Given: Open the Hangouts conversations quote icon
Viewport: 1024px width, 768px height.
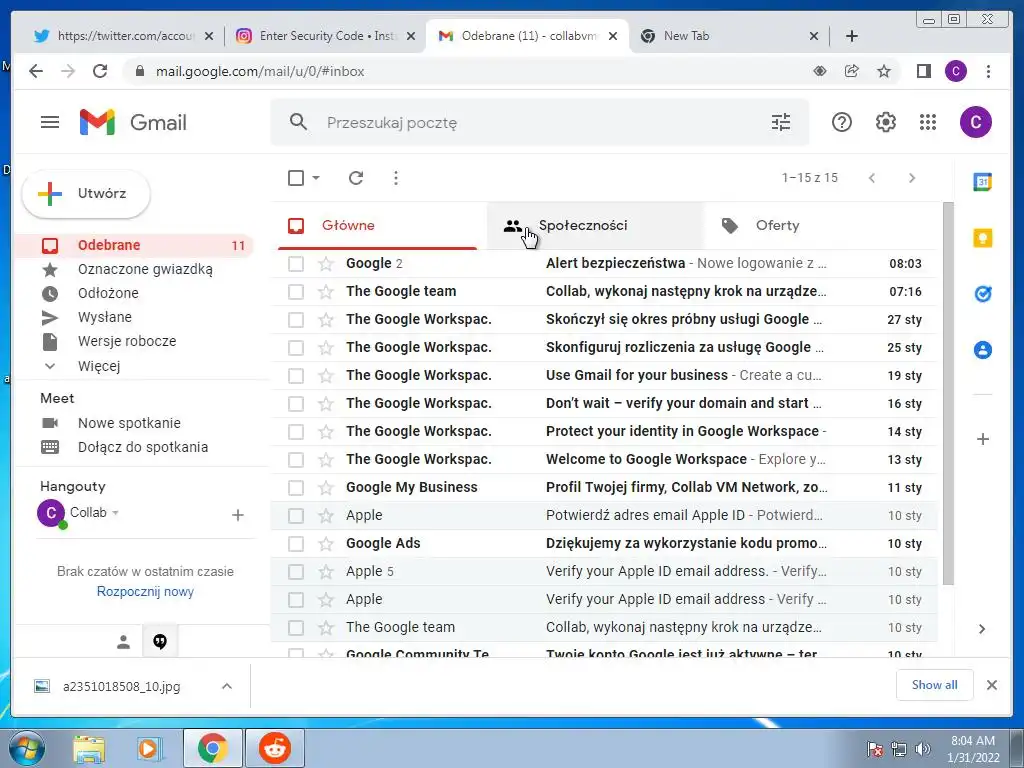Looking at the screenshot, I should tap(160, 642).
